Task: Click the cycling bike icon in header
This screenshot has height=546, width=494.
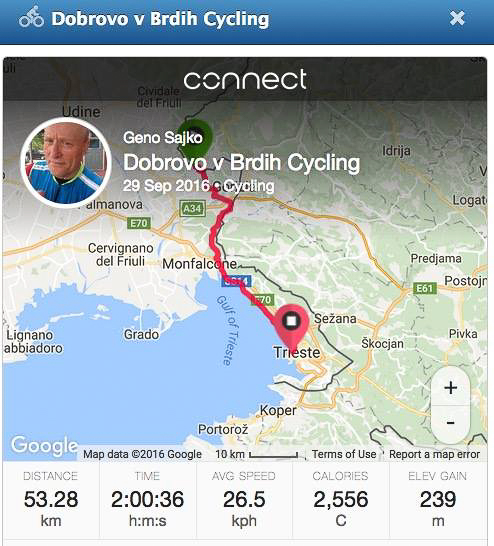Action: point(31,17)
